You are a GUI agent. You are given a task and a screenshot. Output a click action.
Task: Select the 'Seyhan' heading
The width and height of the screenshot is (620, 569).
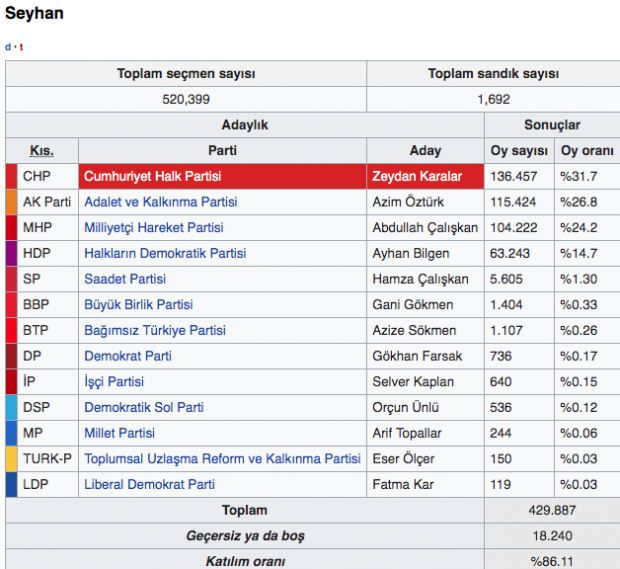pyautogui.click(x=34, y=13)
